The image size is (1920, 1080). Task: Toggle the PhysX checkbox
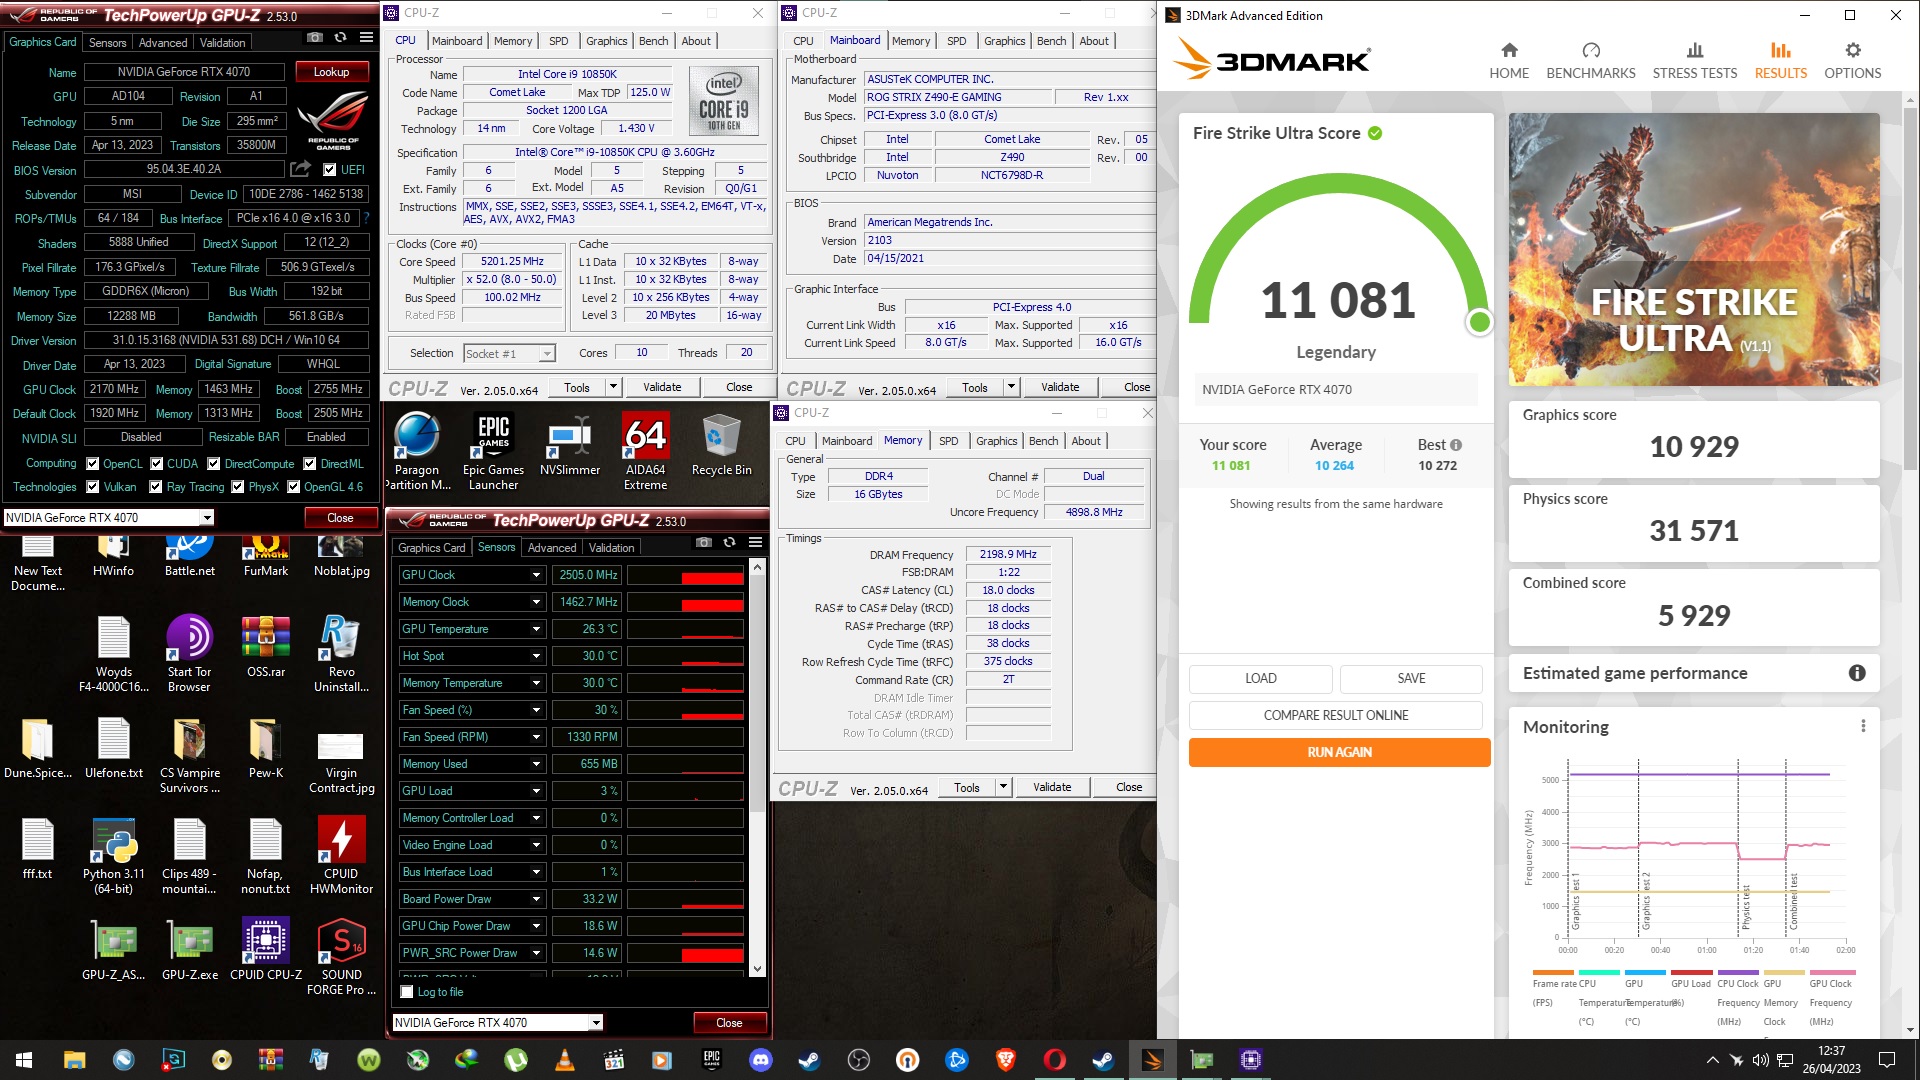click(x=238, y=486)
